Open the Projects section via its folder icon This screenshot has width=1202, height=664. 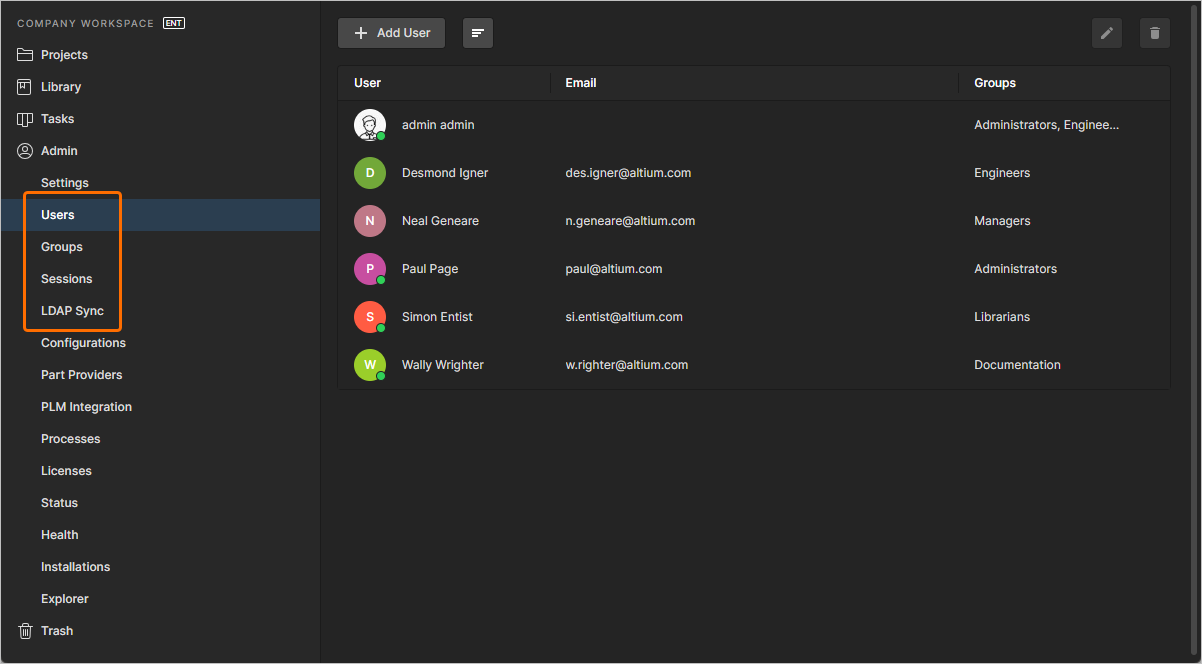coord(25,54)
